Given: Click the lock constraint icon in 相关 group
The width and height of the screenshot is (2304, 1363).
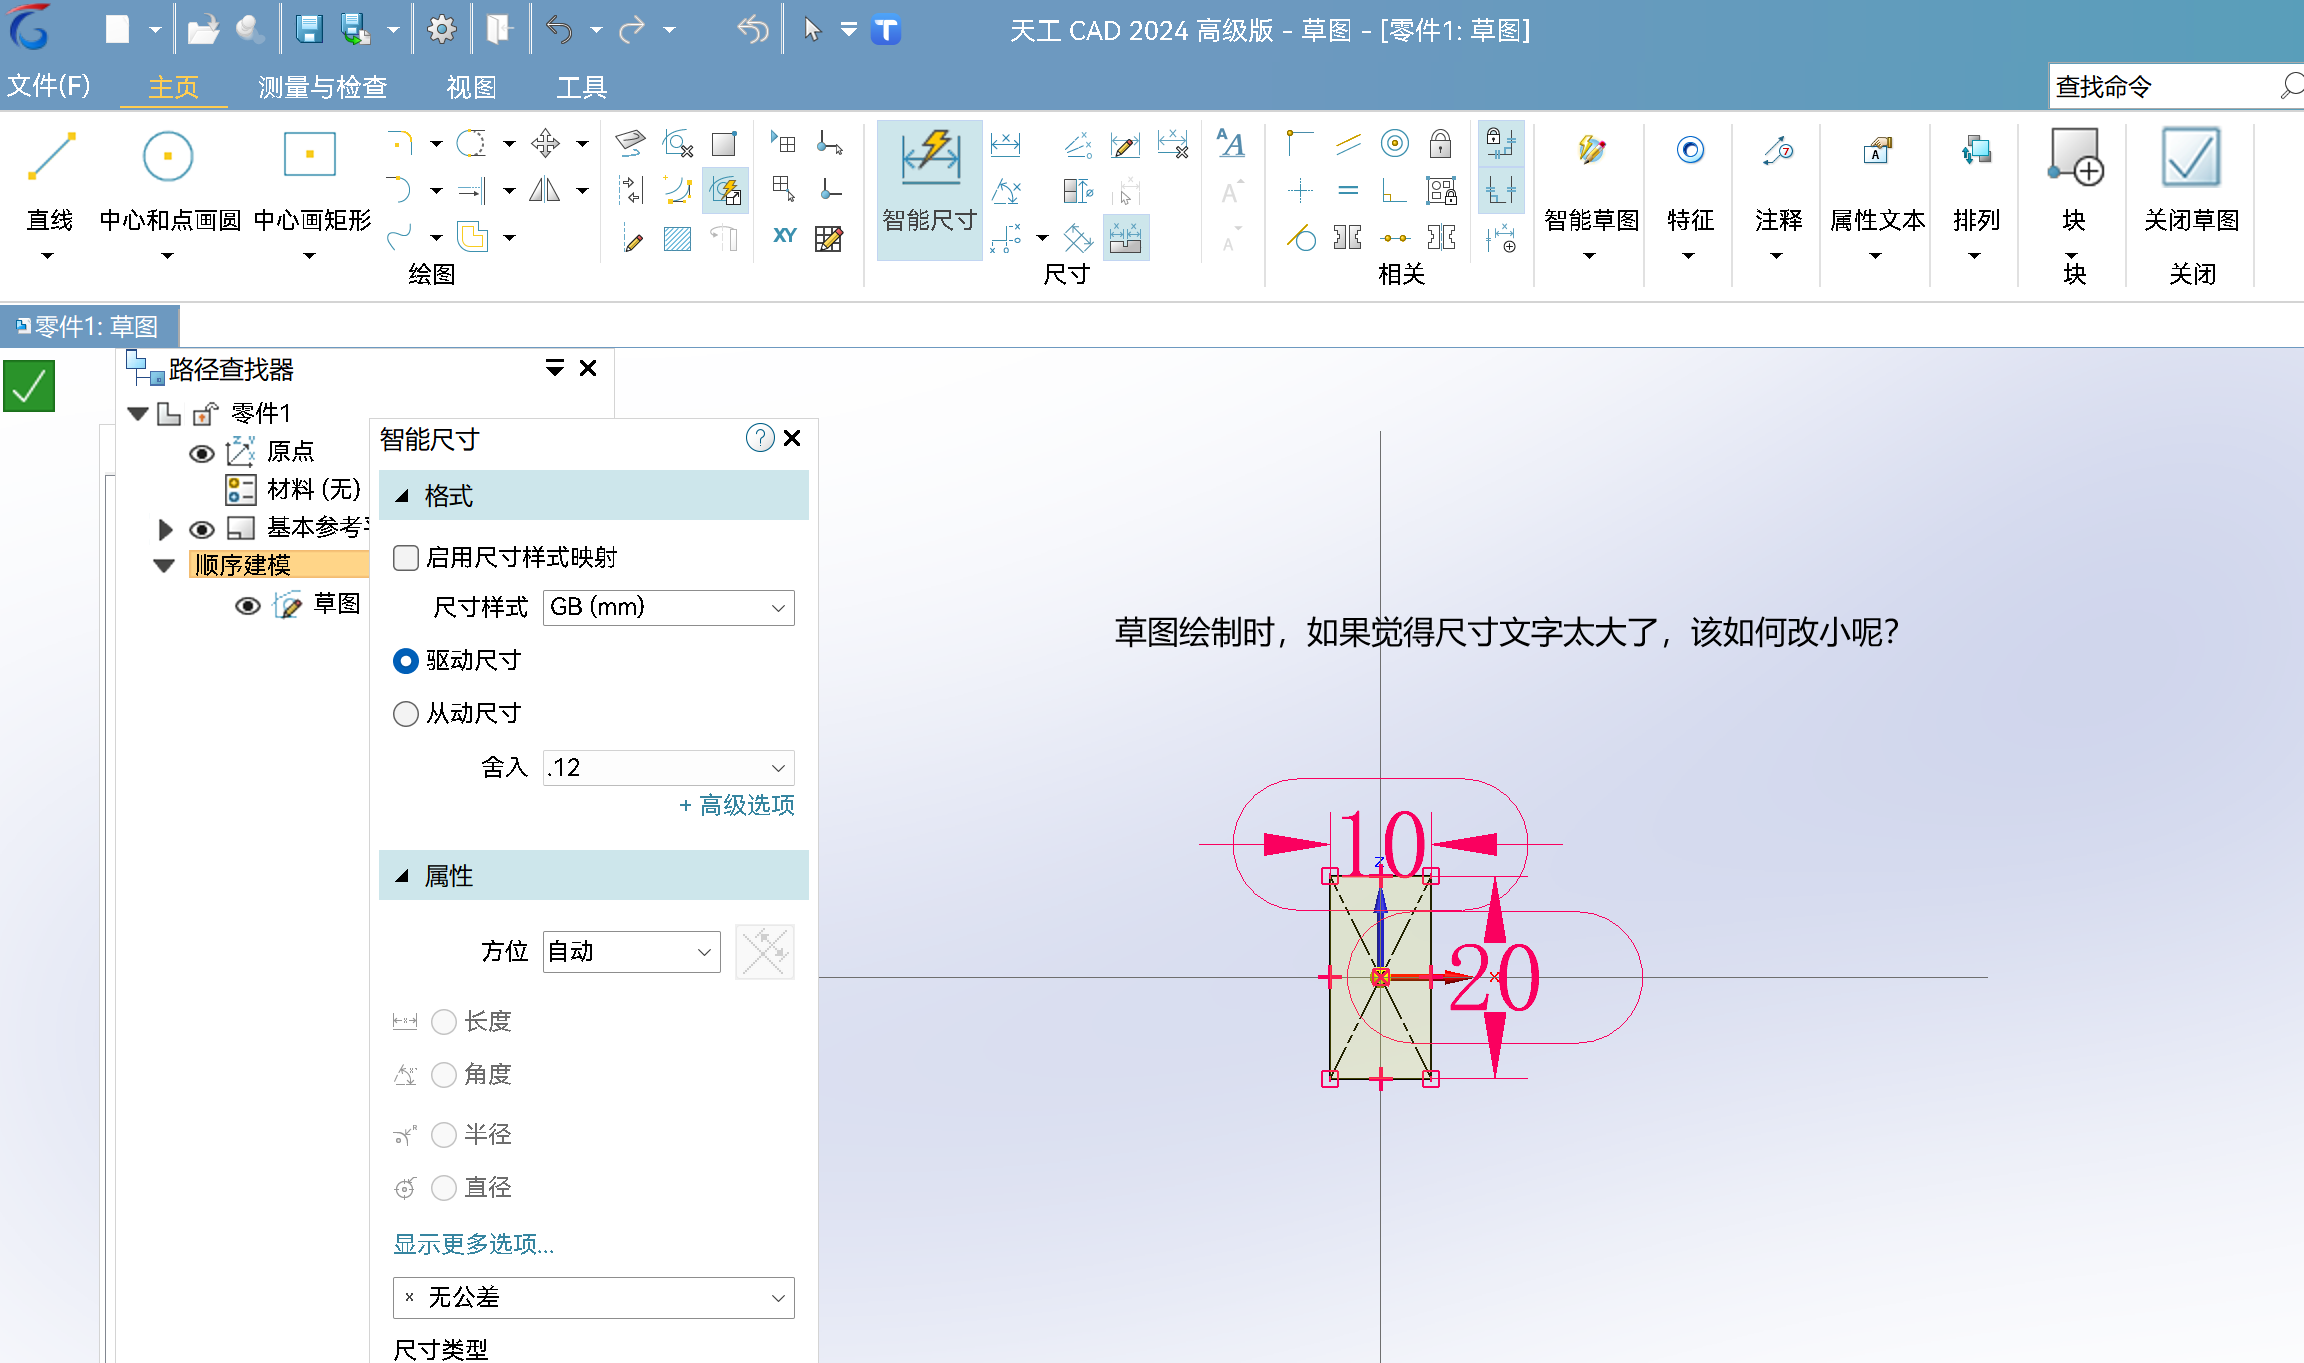Looking at the screenshot, I should [1440, 144].
